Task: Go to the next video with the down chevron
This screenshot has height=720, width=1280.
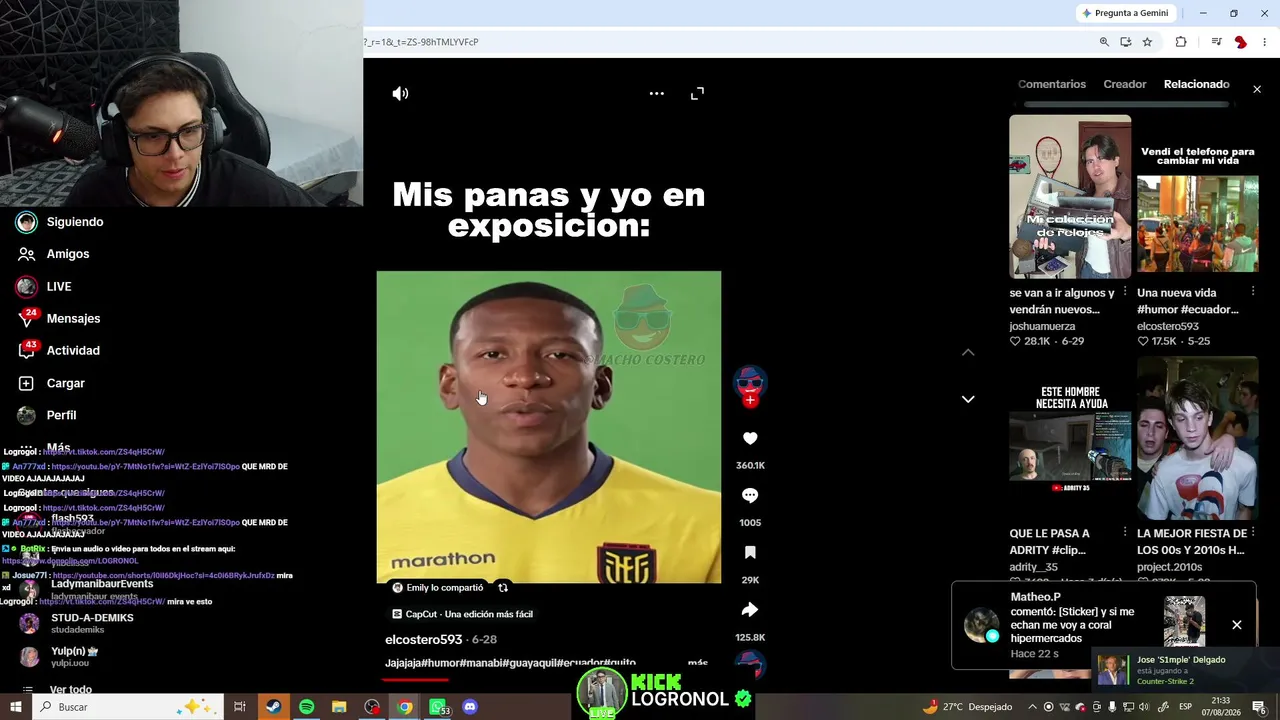Action: point(968,399)
